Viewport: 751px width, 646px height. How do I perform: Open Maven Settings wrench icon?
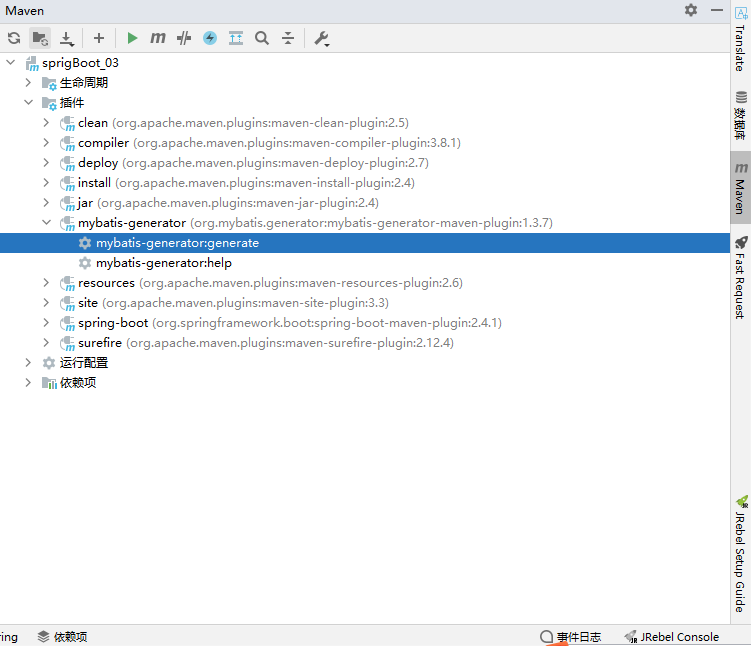coord(321,38)
